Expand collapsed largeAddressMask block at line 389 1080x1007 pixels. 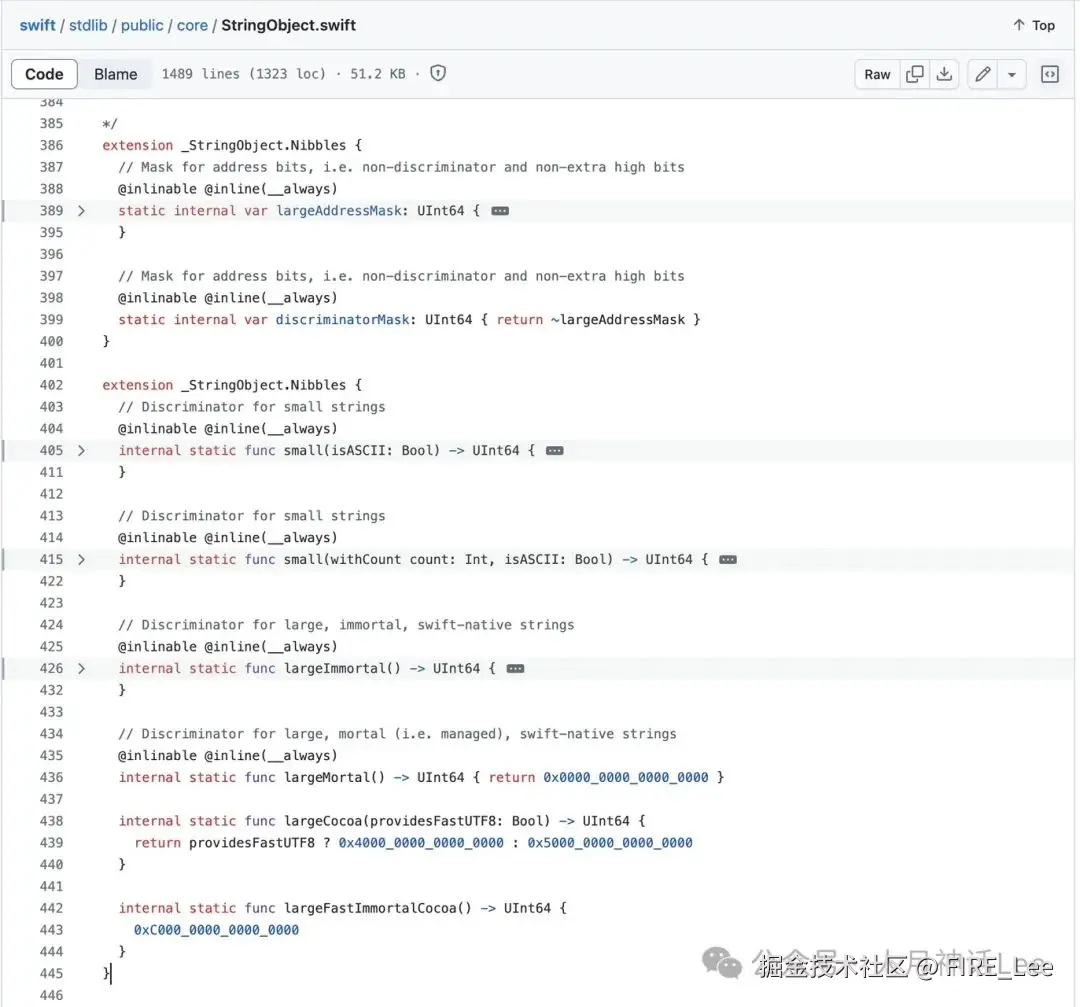81,211
